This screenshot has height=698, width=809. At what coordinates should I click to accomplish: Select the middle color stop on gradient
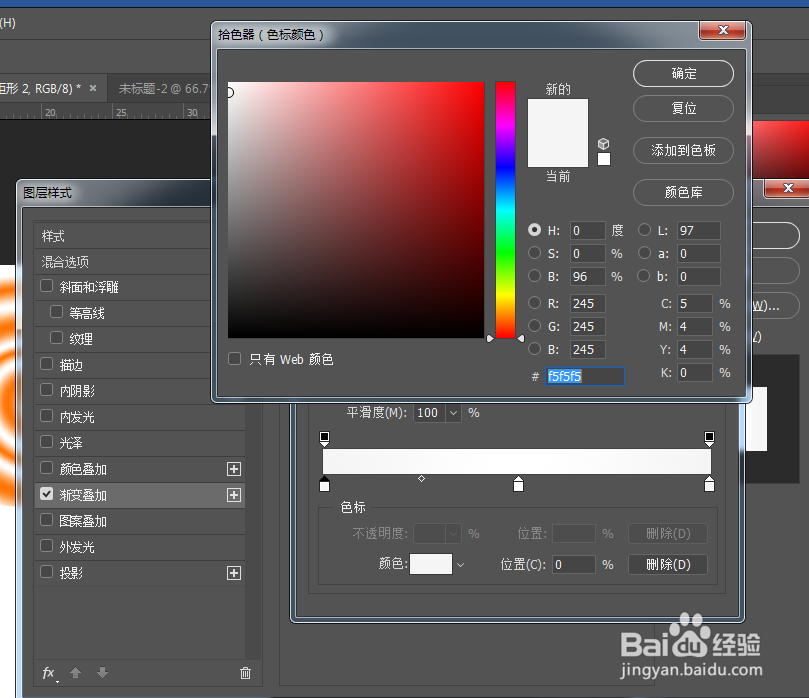519,484
